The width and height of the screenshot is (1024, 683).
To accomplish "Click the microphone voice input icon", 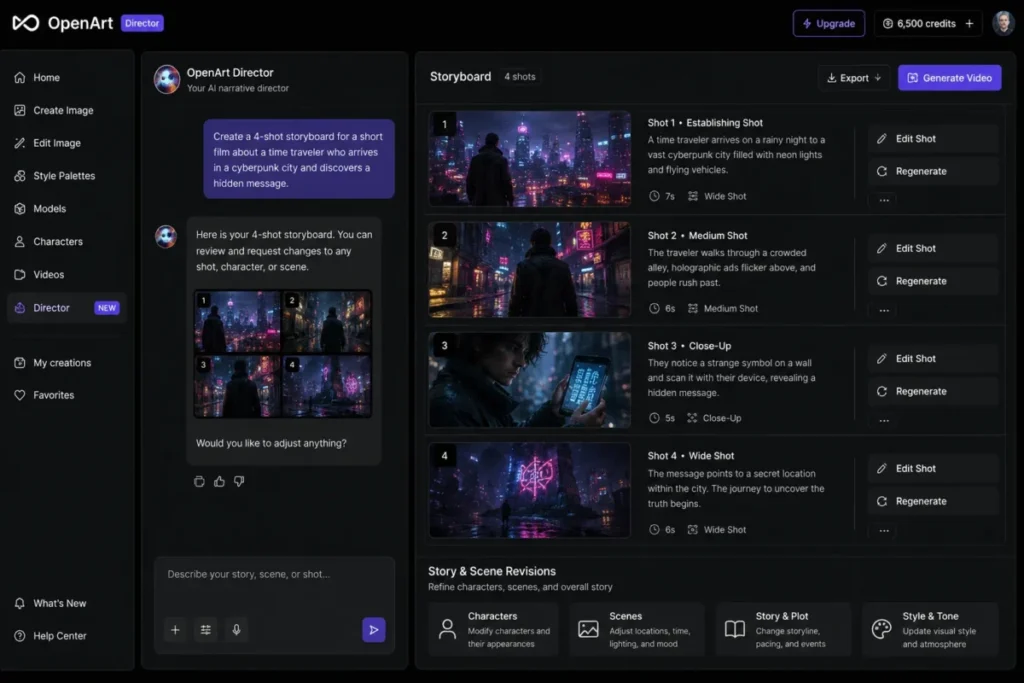I will [x=236, y=629].
